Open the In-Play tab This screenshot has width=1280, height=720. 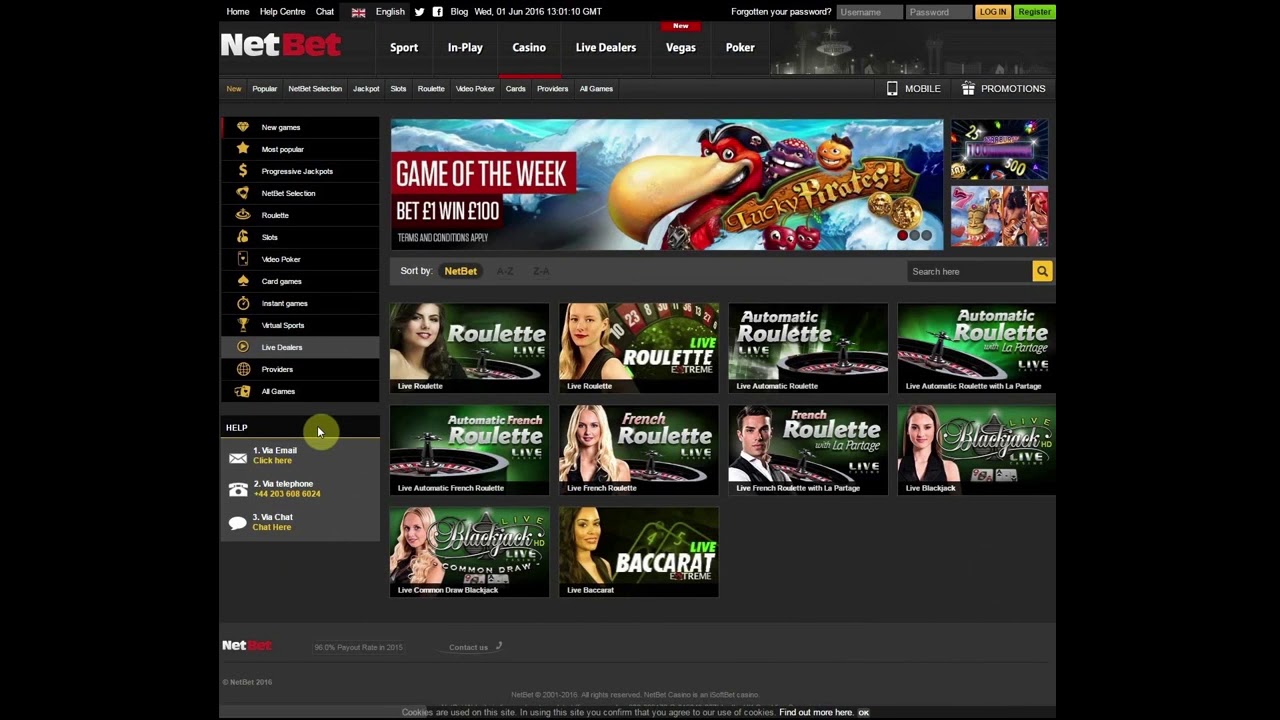[x=465, y=47]
